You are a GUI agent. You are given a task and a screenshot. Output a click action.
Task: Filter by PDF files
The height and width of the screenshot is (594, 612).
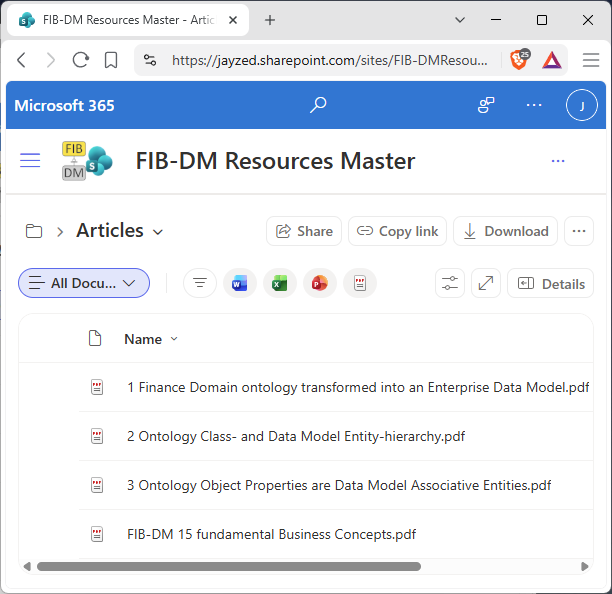pos(360,283)
